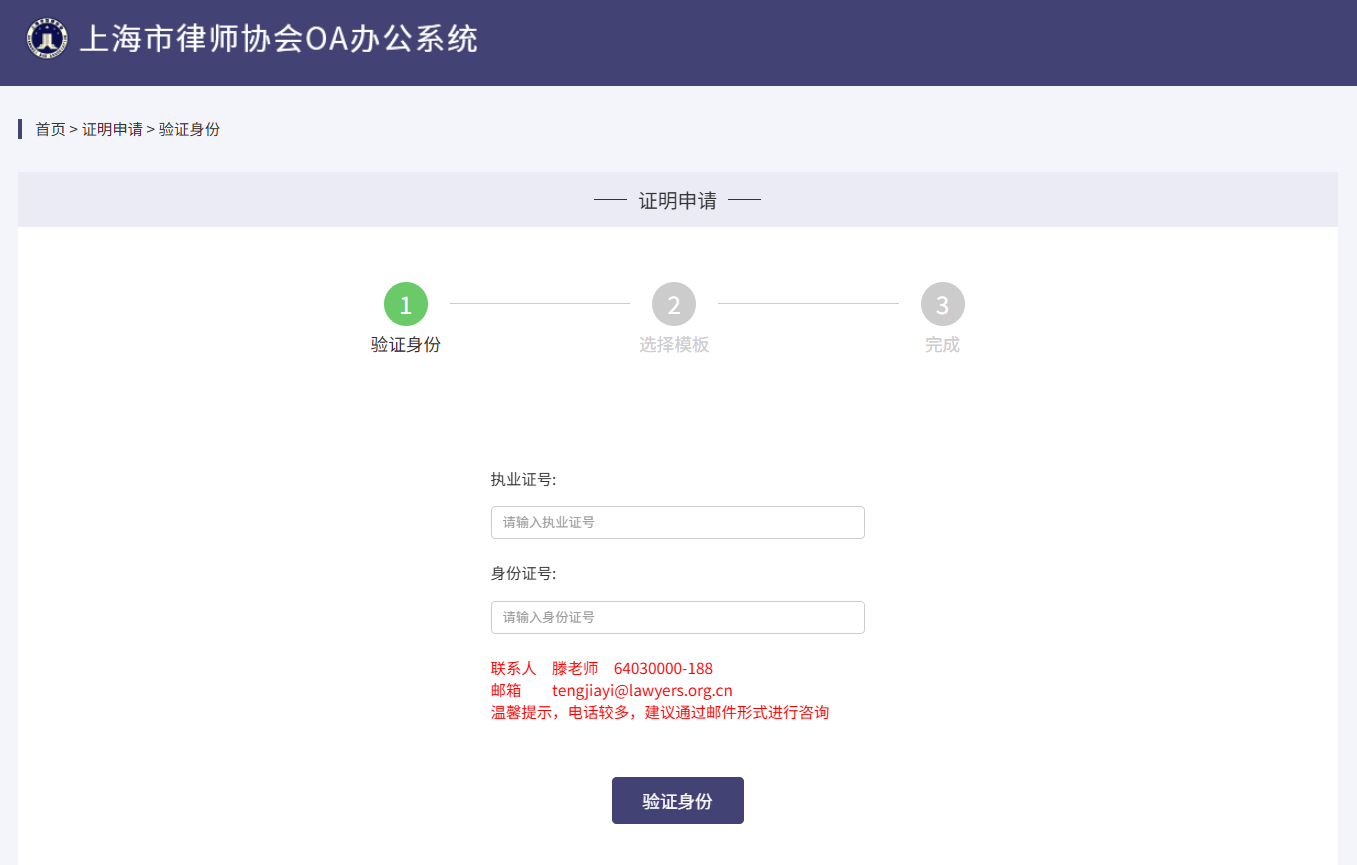1357x865 pixels.
Task: Select the 选择模板 step label
Action: pyautogui.click(x=674, y=345)
